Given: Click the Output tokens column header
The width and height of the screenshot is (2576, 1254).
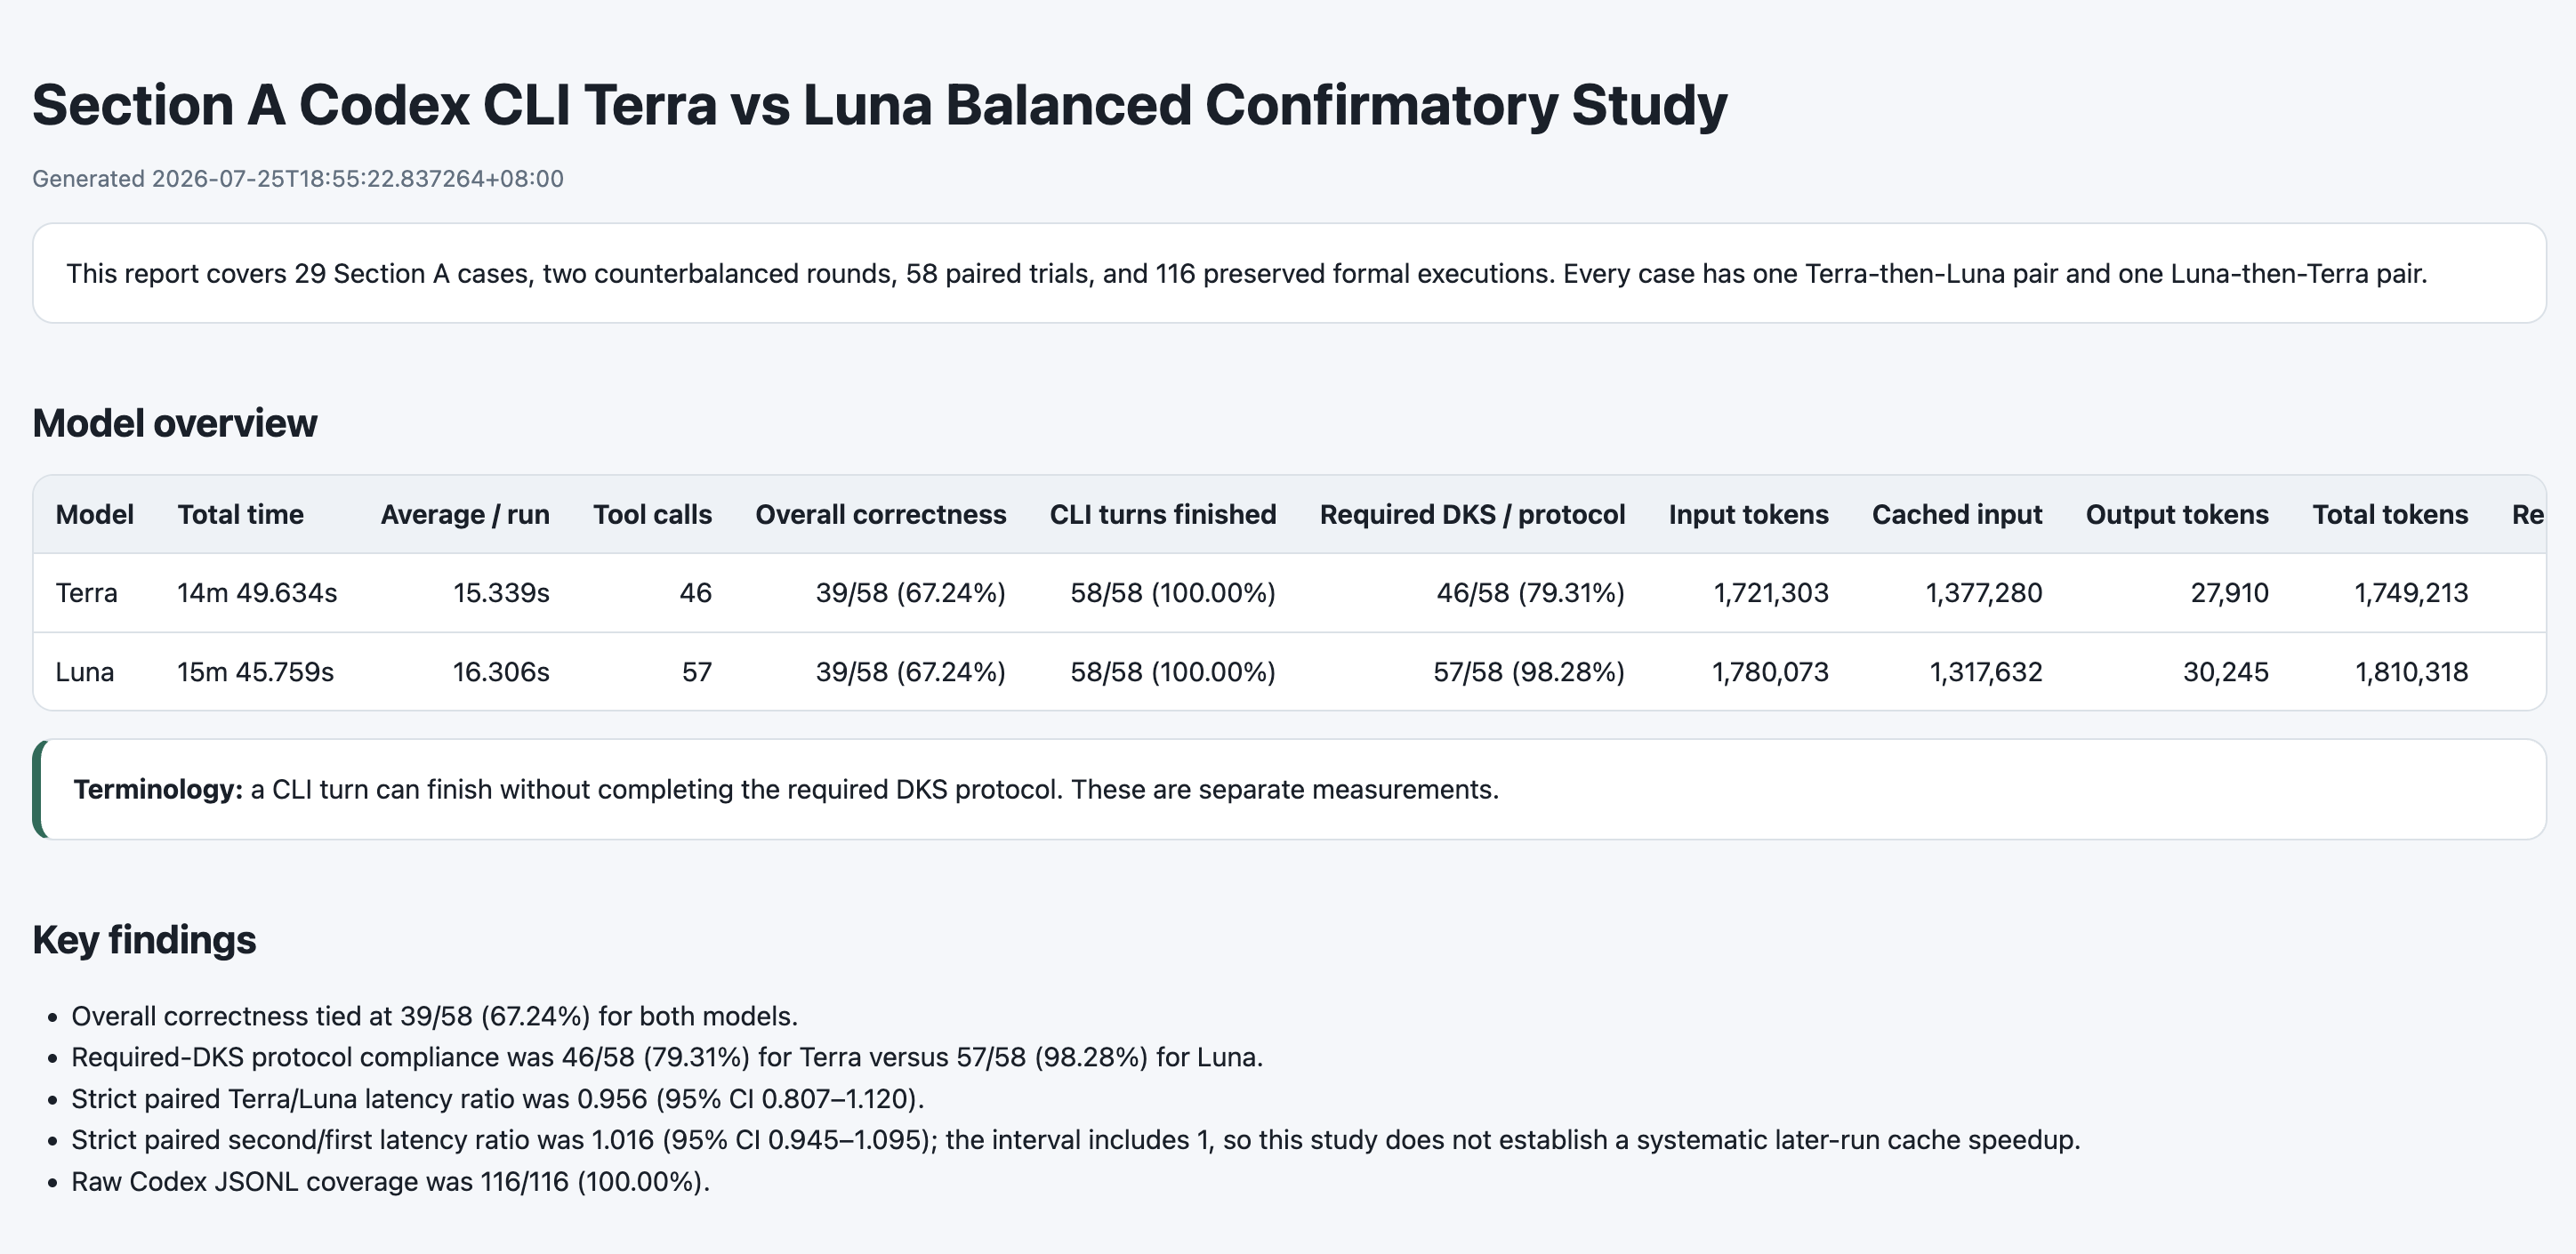Looking at the screenshot, I should (2176, 514).
